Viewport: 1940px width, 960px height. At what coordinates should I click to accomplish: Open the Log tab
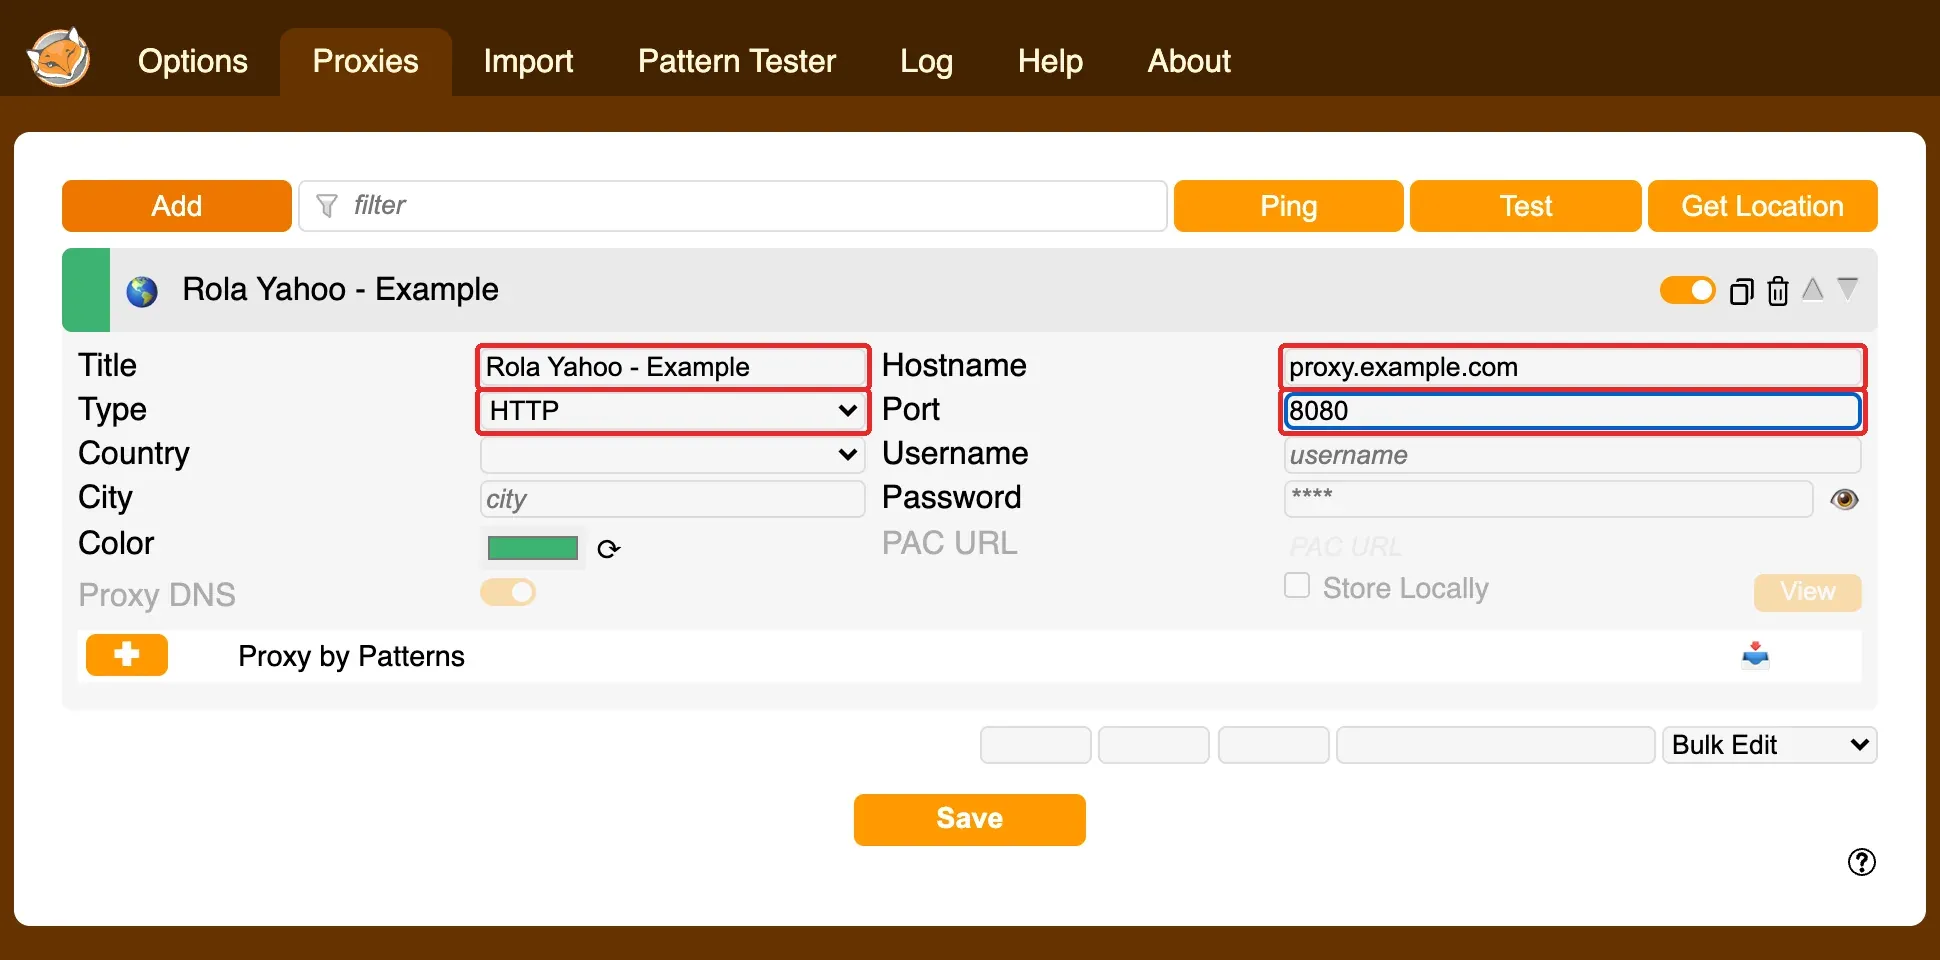[x=926, y=61]
